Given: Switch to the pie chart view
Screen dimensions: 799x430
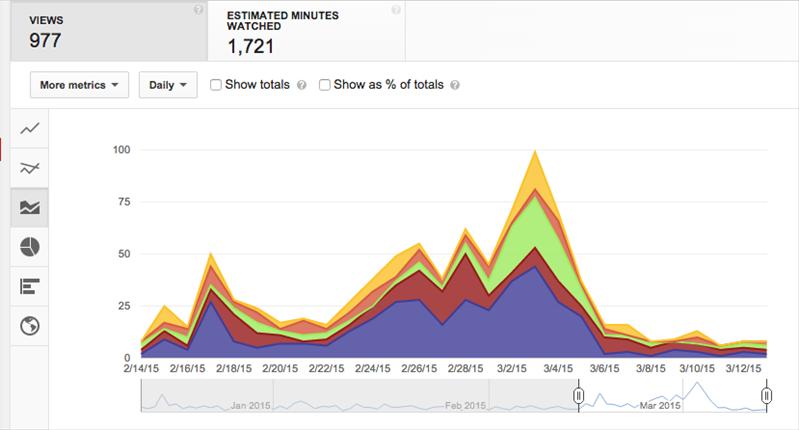Looking at the screenshot, I should (30, 247).
